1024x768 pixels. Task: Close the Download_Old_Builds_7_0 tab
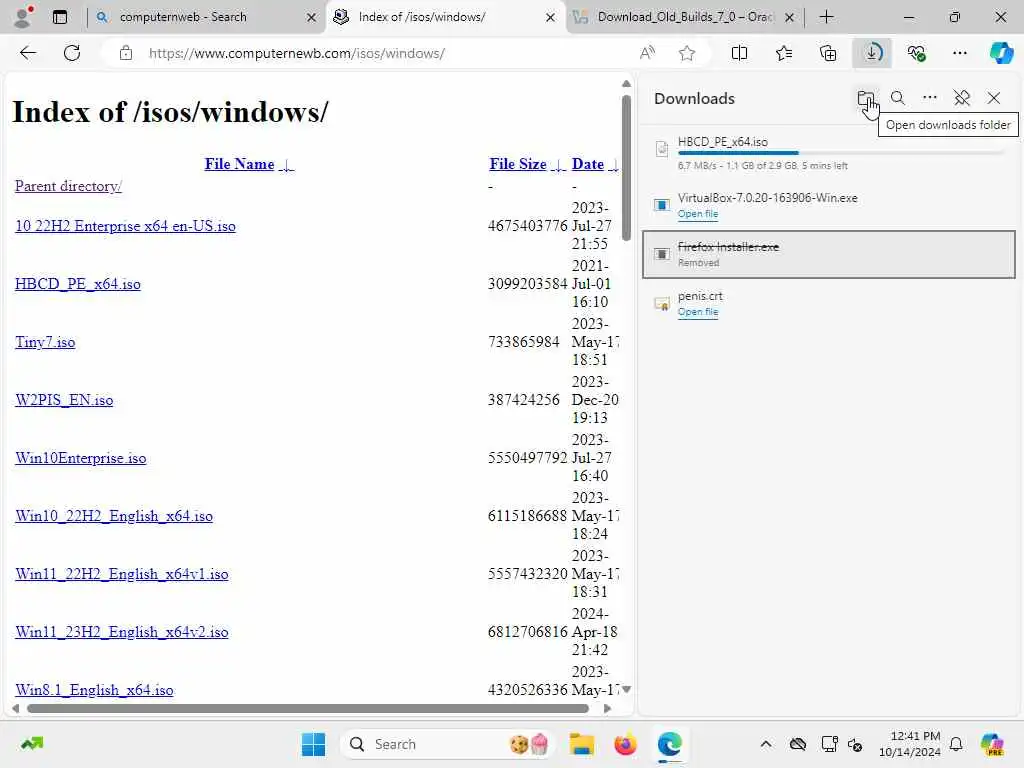coord(790,18)
